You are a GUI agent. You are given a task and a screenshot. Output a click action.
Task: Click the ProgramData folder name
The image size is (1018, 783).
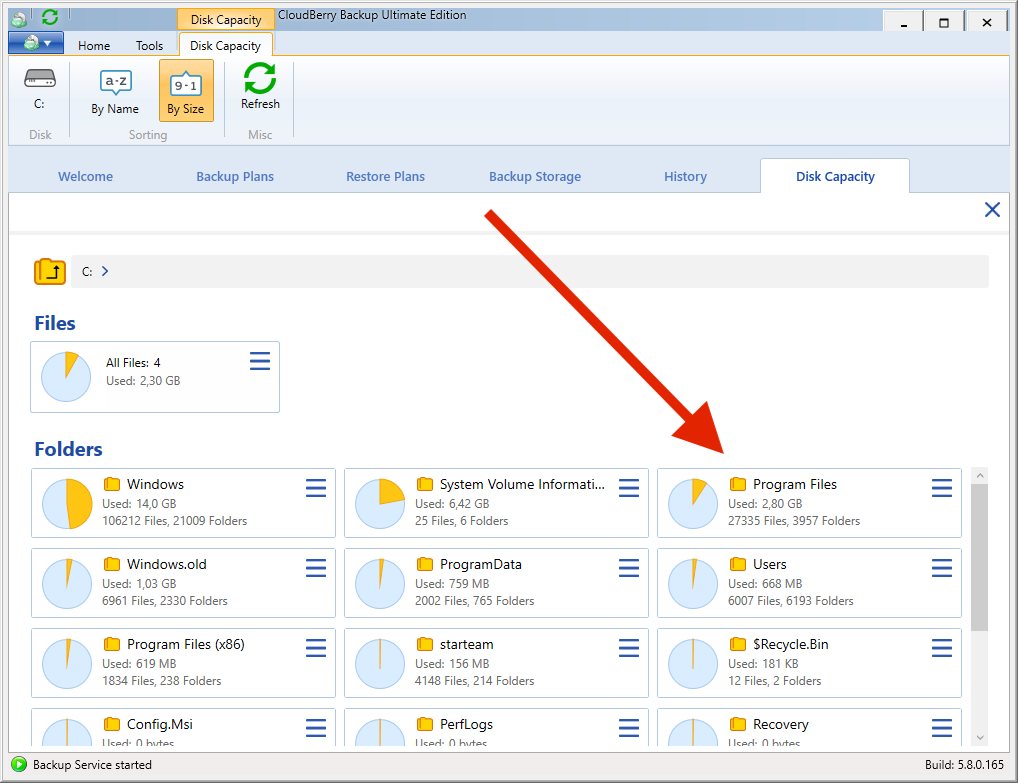tap(480, 564)
